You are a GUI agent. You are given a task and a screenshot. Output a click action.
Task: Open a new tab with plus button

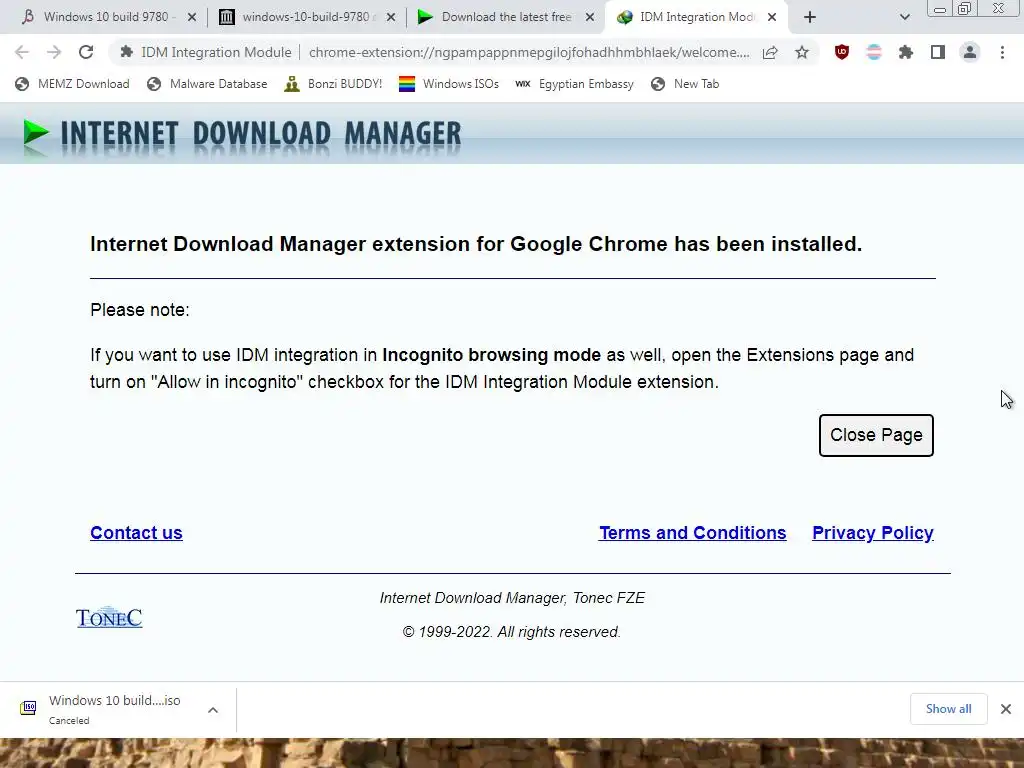pyautogui.click(x=810, y=18)
